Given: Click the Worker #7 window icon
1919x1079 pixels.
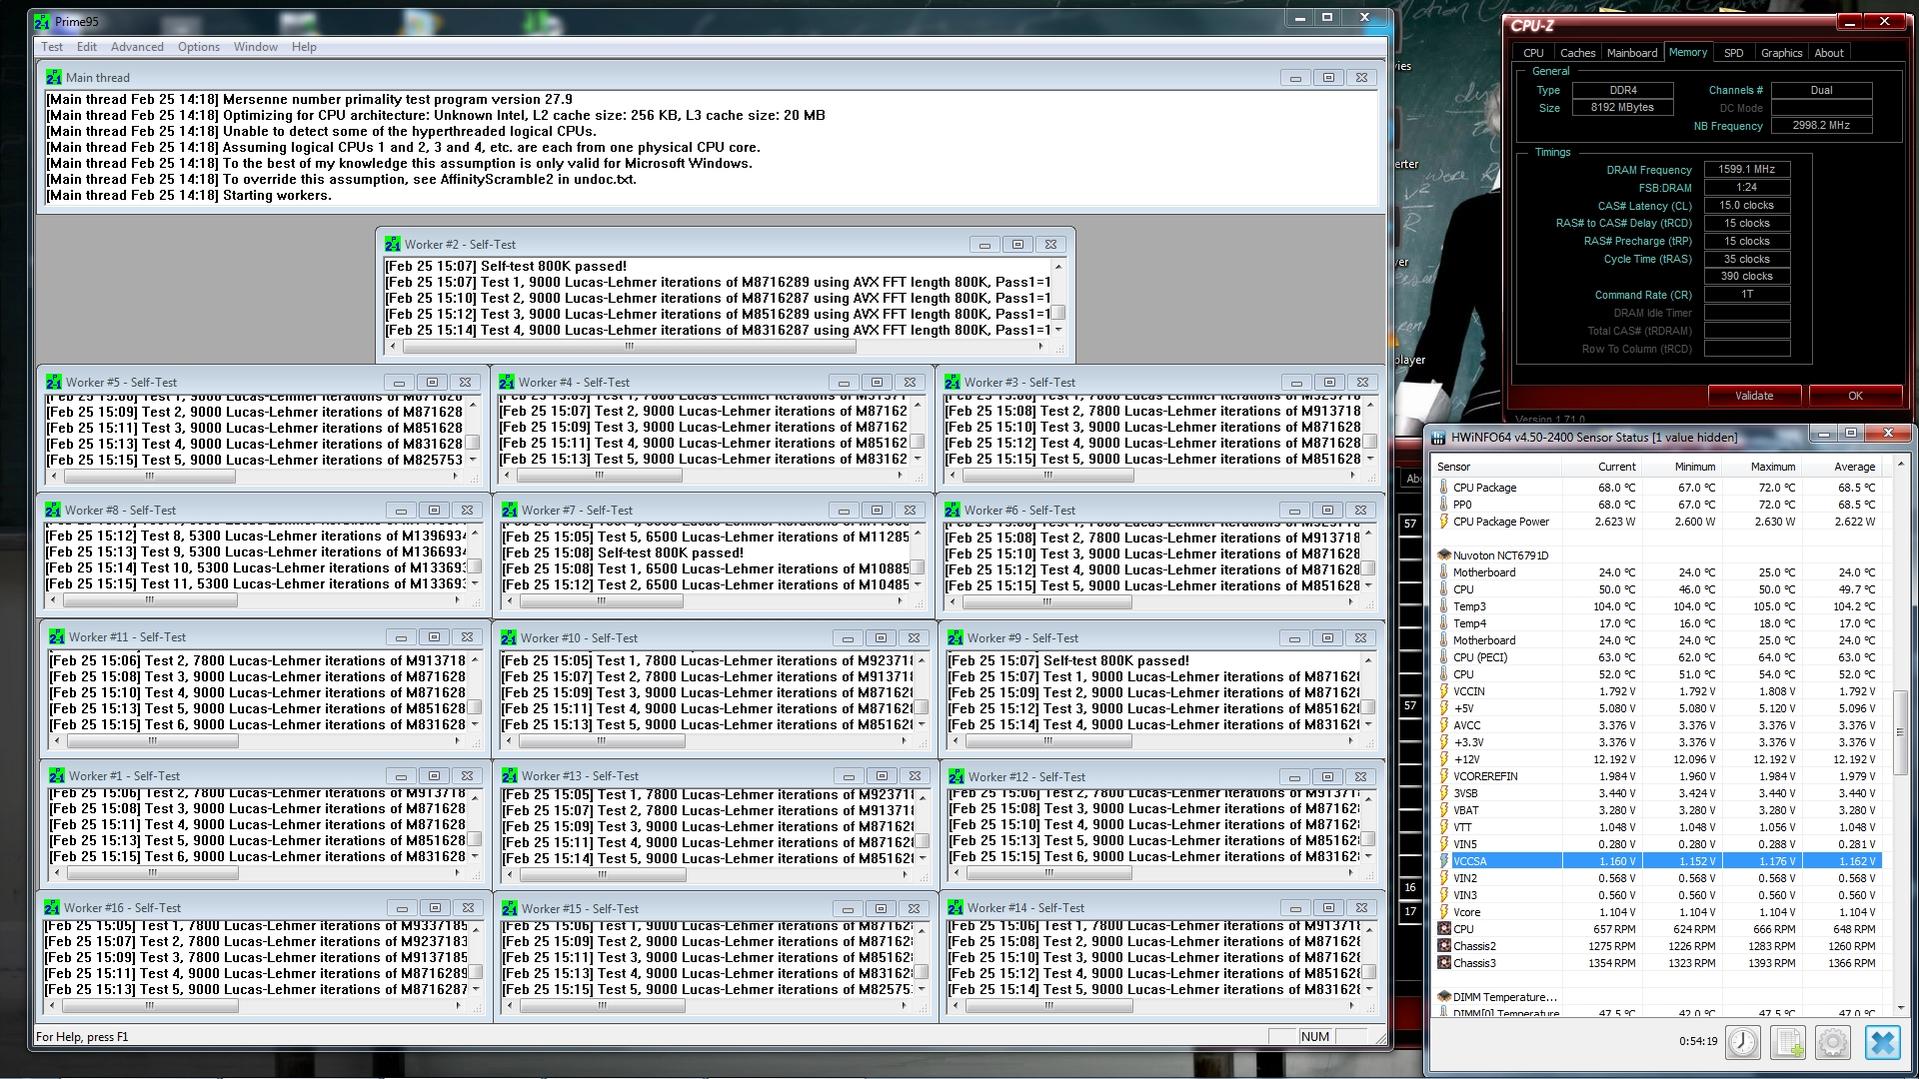Looking at the screenshot, I should 509,510.
